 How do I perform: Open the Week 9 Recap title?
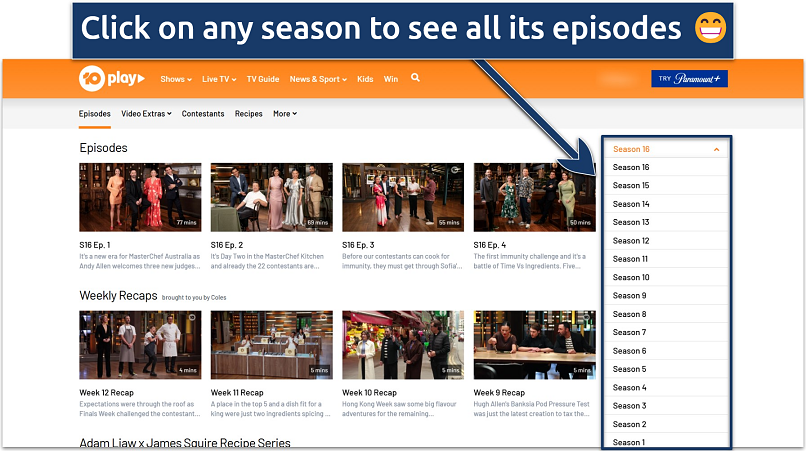coord(499,393)
